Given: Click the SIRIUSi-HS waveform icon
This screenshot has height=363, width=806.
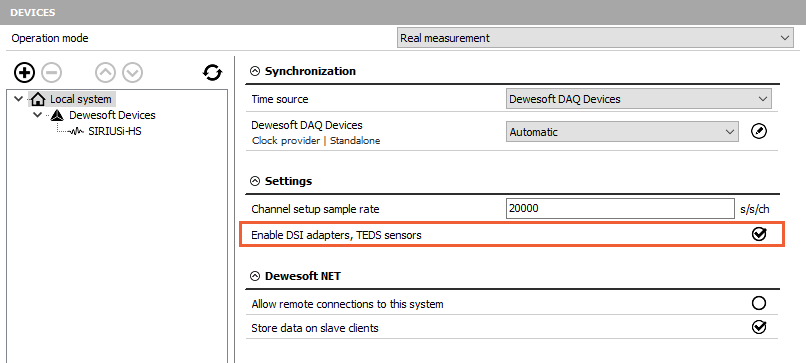Looking at the screenshot, I should coord(77,132).
